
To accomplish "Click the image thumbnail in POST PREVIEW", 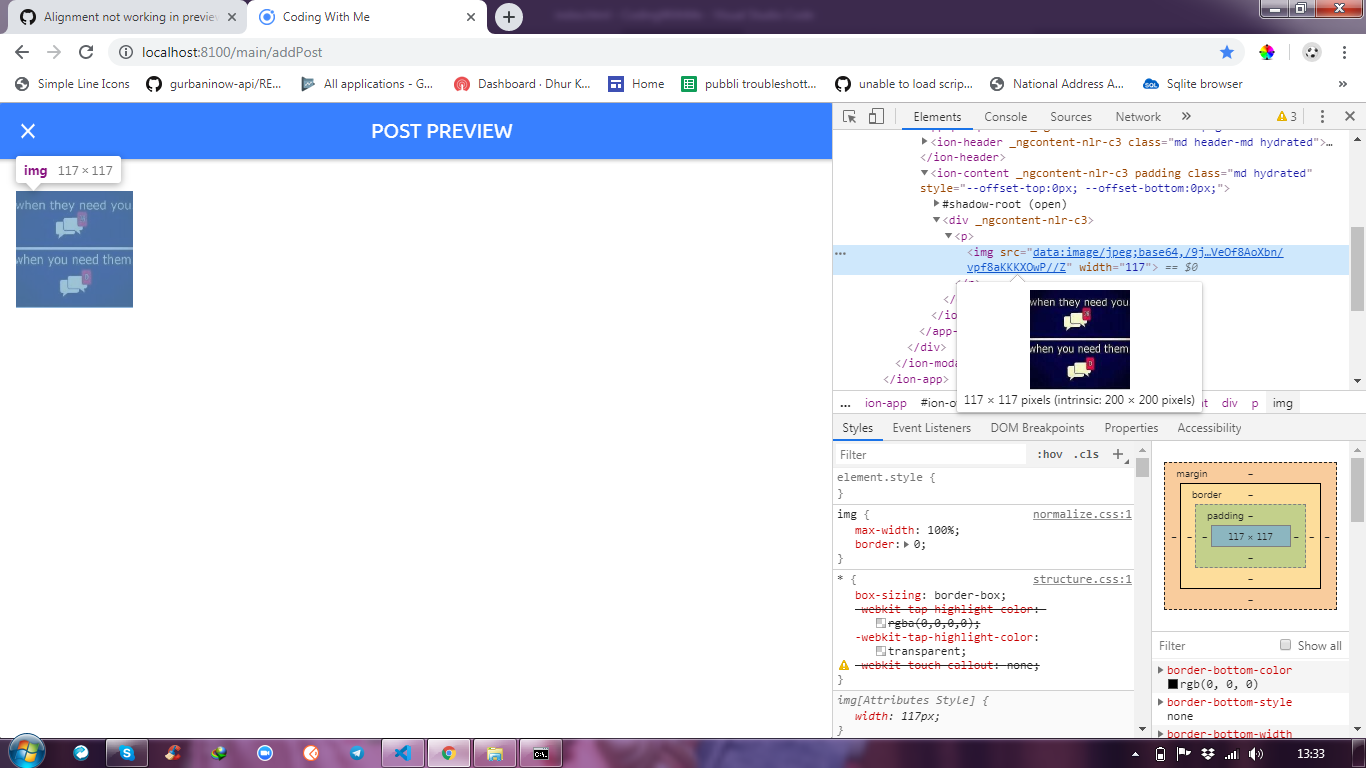I will point(74,249).
